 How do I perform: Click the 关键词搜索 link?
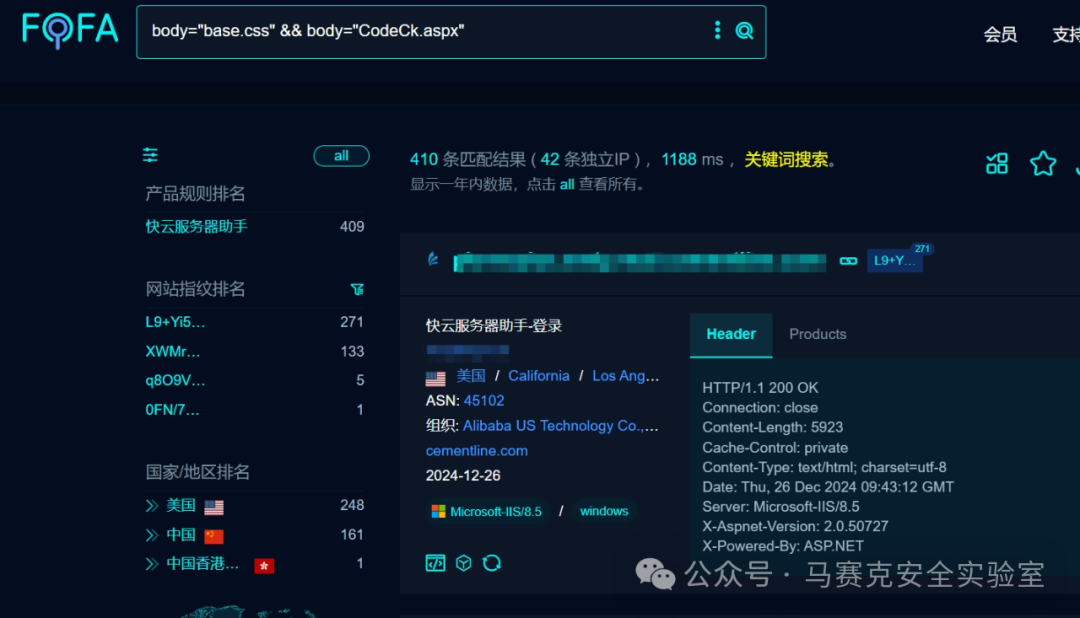[x=786, y=160]
